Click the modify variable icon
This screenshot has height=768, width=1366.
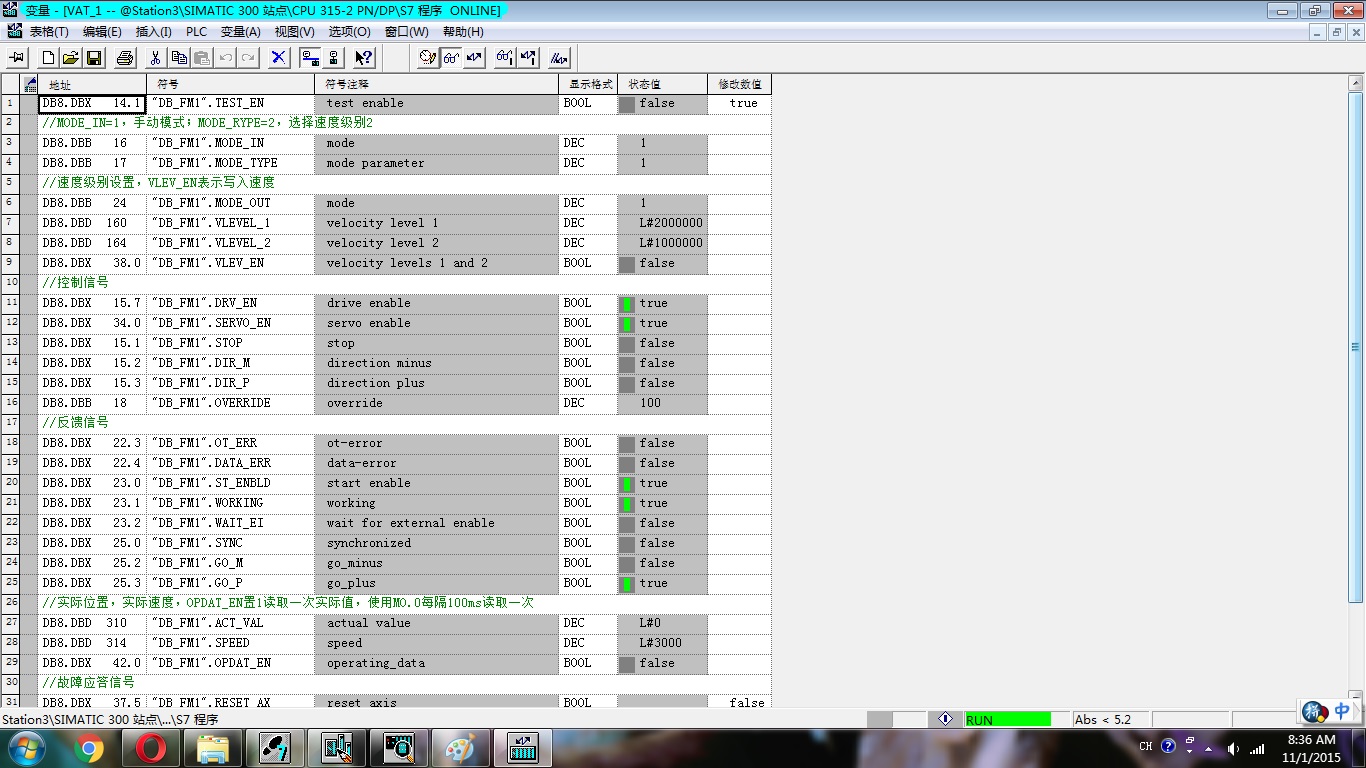pyautogui.click(x=474, y=58)
